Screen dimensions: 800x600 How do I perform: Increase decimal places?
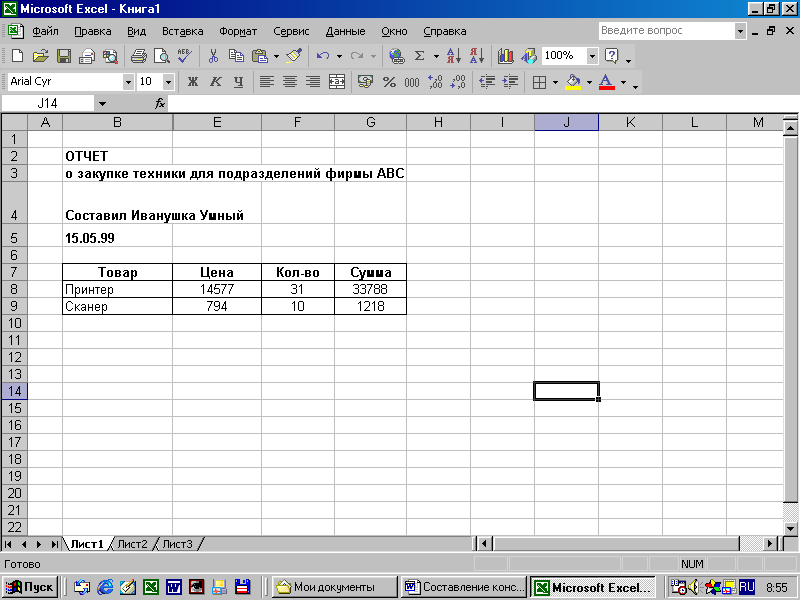click(435, 82)
